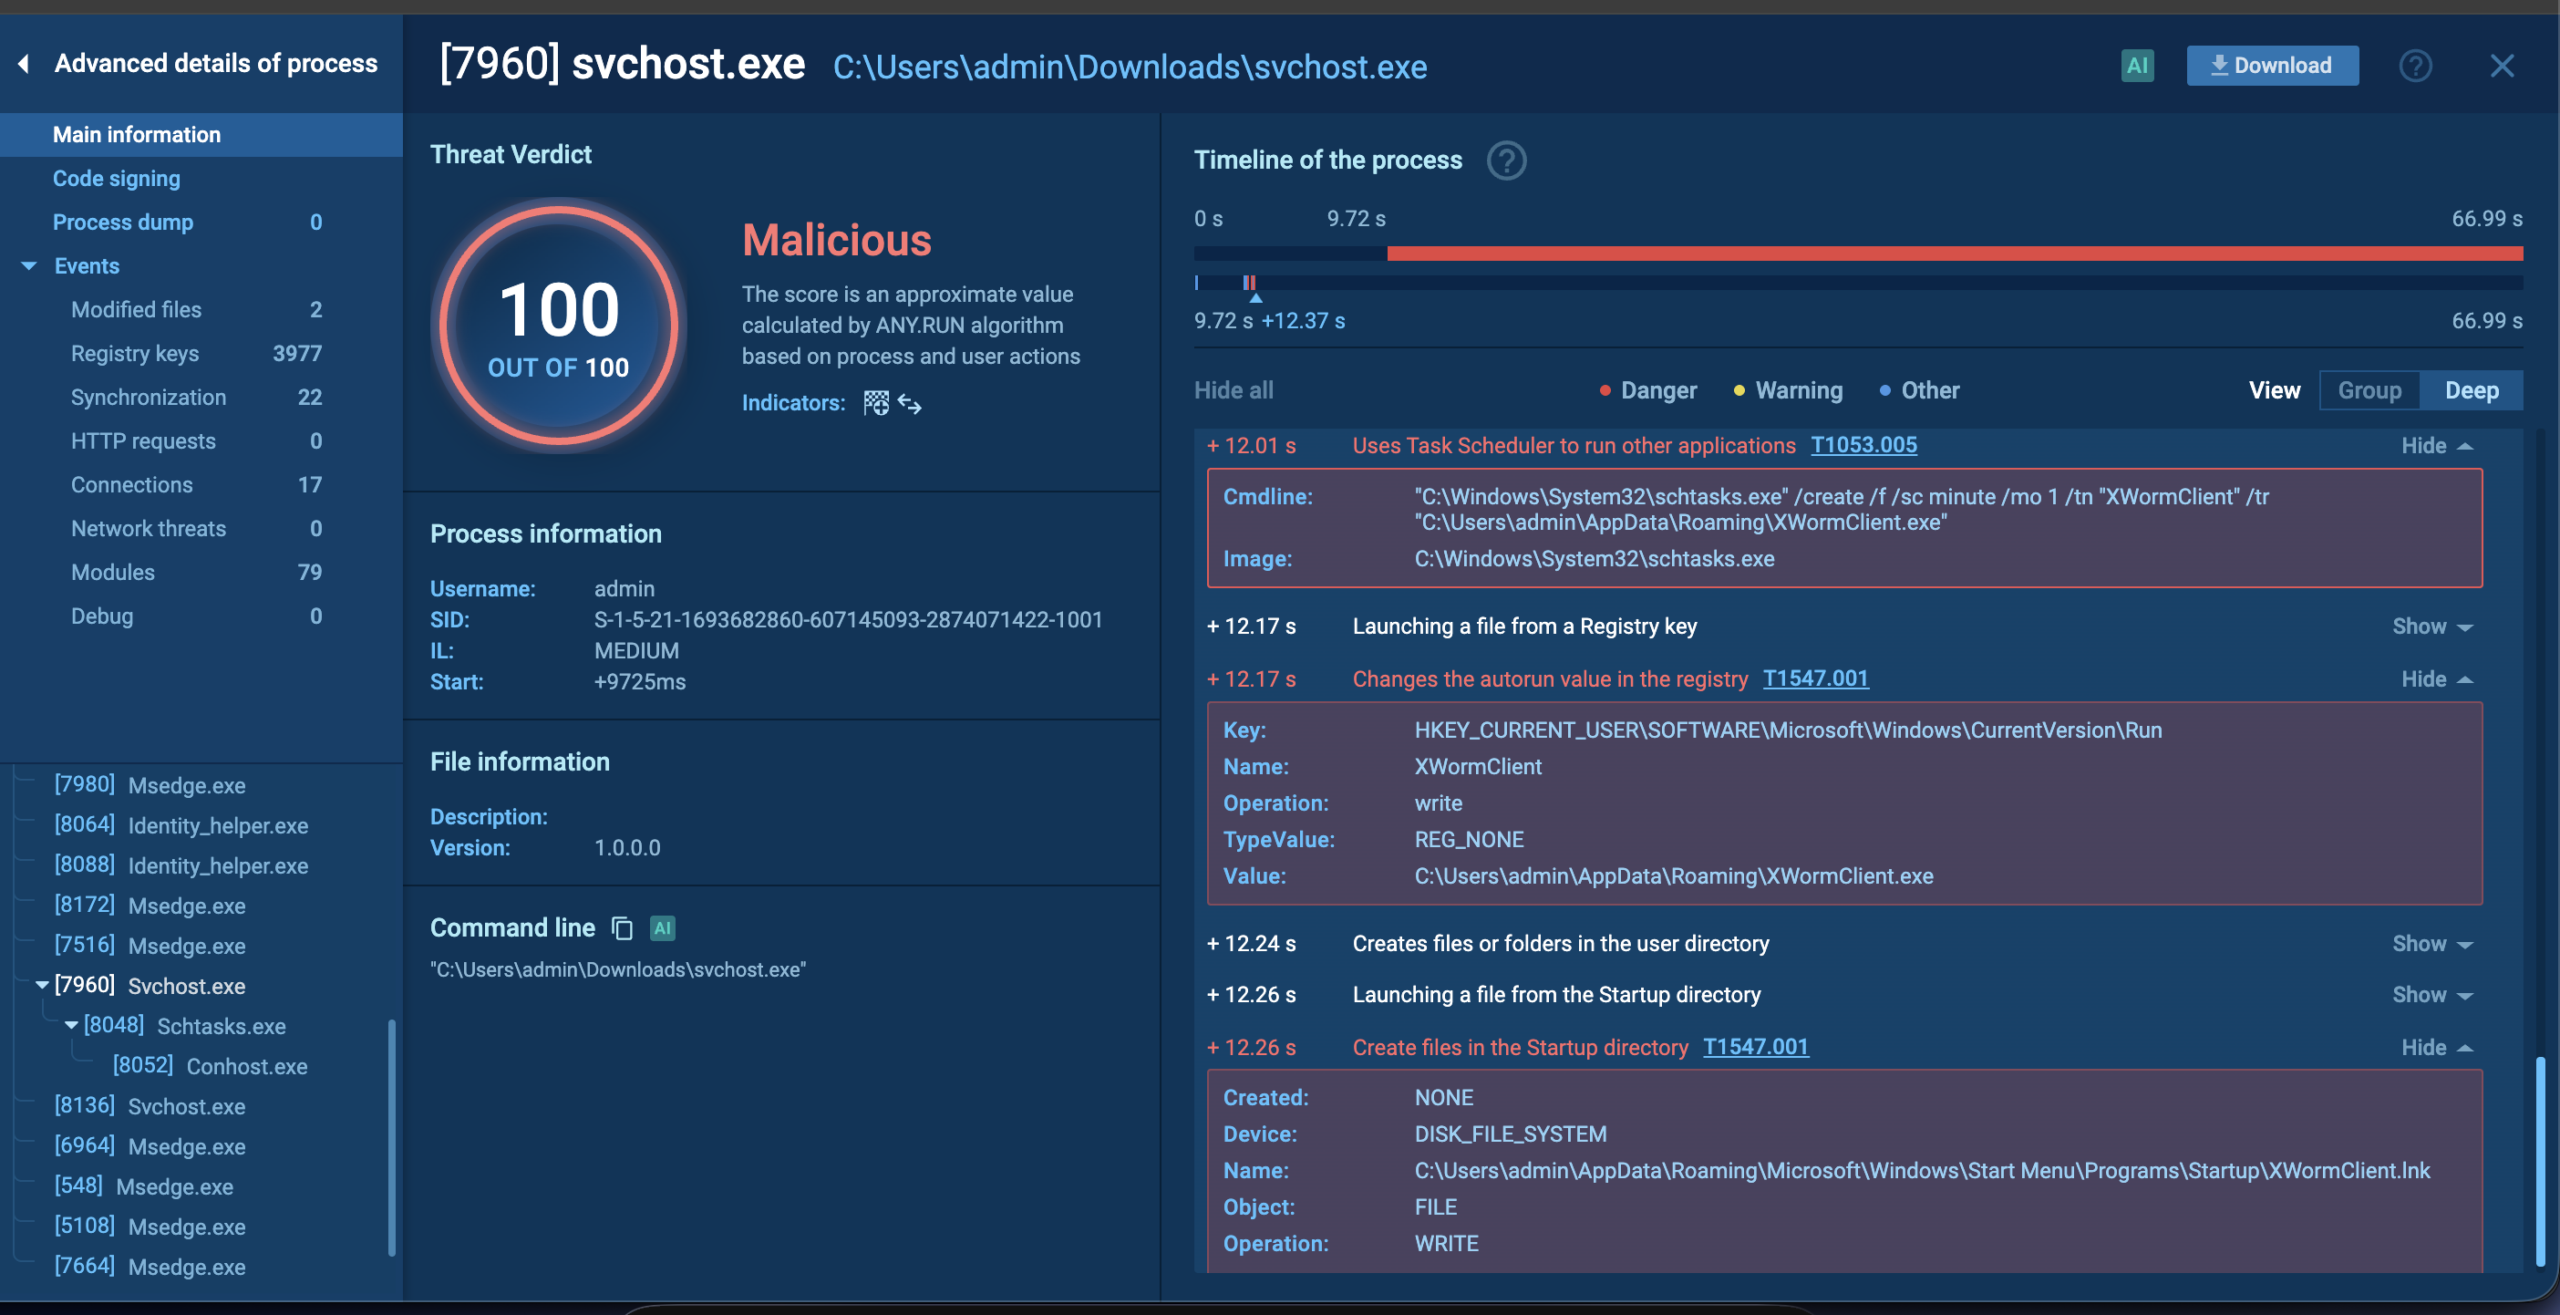The image size is (2560, 1315).
Task: Click the Indicators label
Action: click(793, 403)
